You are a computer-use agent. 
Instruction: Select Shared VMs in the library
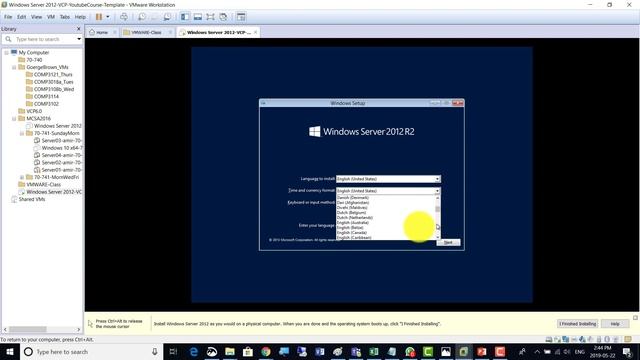pos(28,200)
